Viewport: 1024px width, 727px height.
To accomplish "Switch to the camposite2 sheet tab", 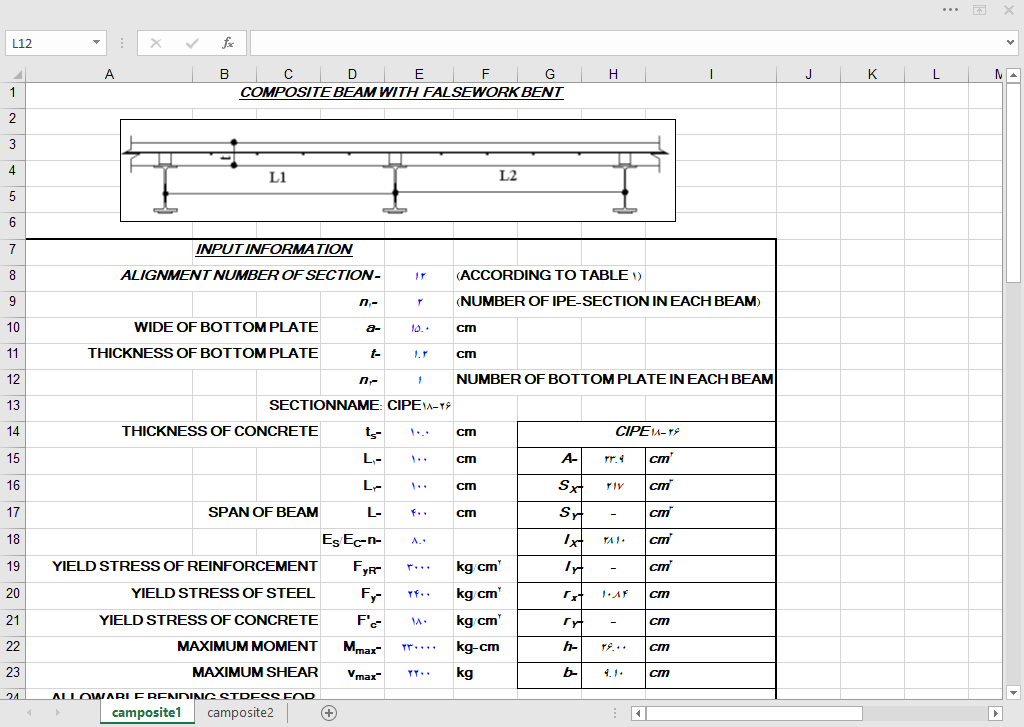I will [x=240, y=713].
